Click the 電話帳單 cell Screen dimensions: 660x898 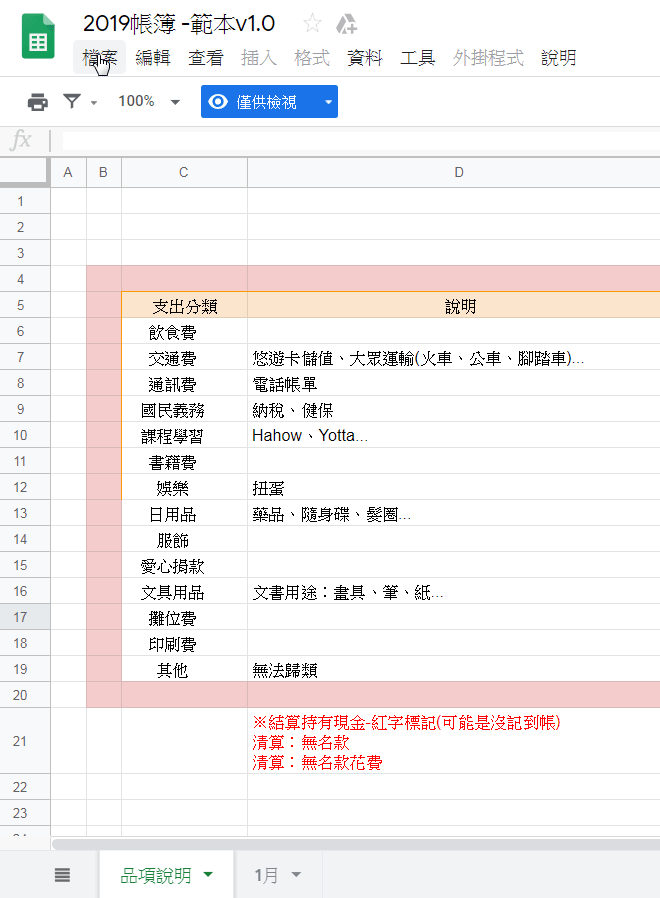[x=454, y=383]
